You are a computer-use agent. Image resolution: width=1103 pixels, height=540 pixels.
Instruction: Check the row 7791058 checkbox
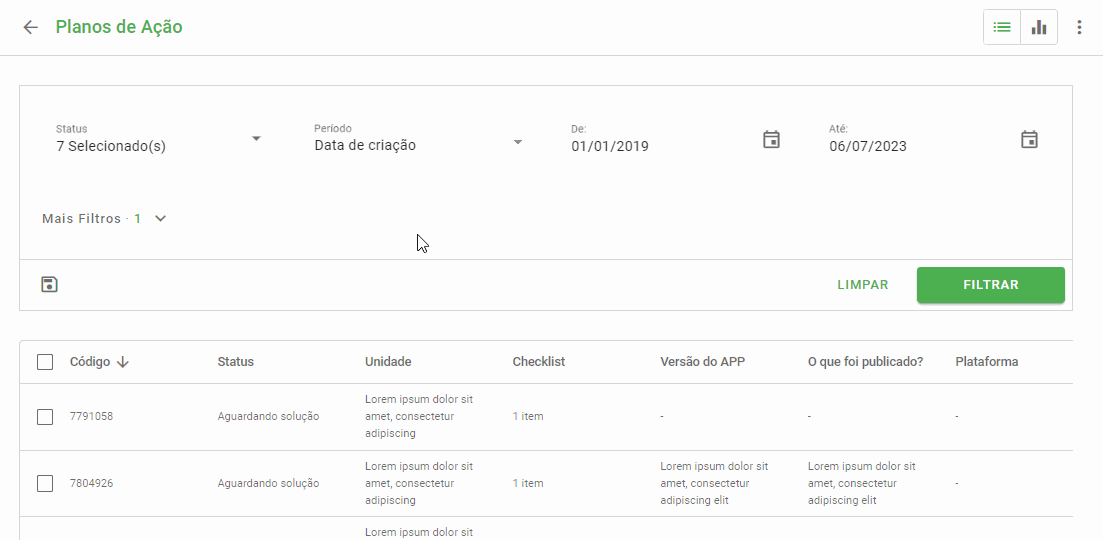pyautogui.click(x=45, y=416)
